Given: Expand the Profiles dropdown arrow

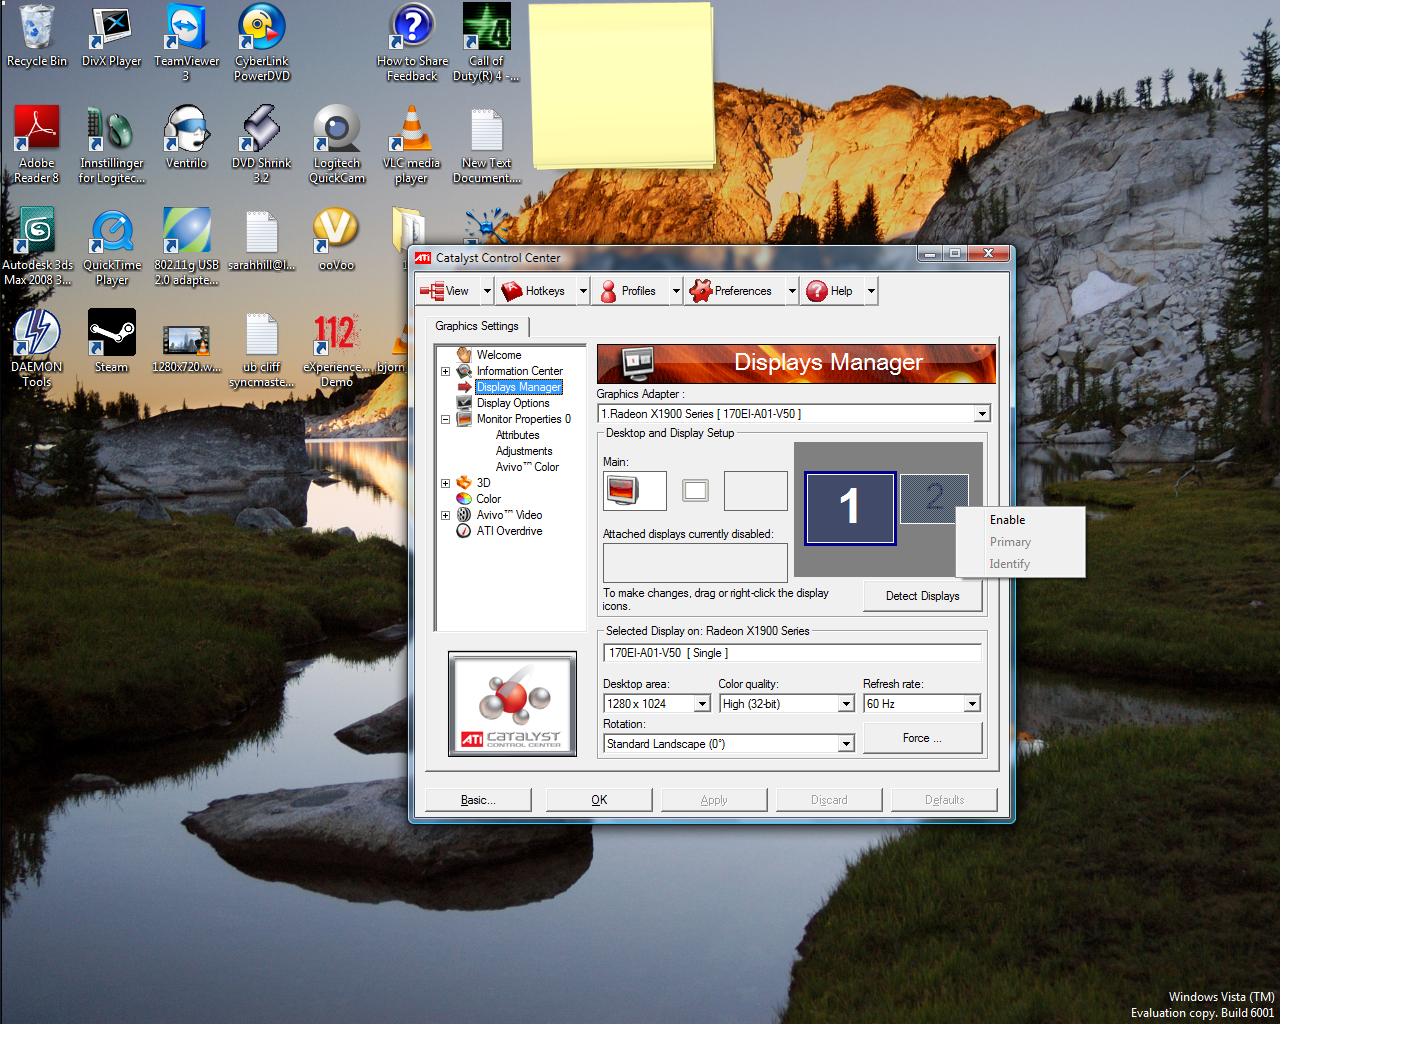Looking at the screenshot, I should coord(676,291).
